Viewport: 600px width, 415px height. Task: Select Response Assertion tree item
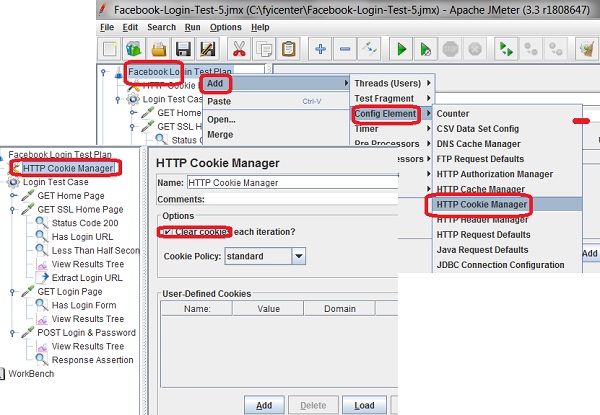tap(93, 360)
